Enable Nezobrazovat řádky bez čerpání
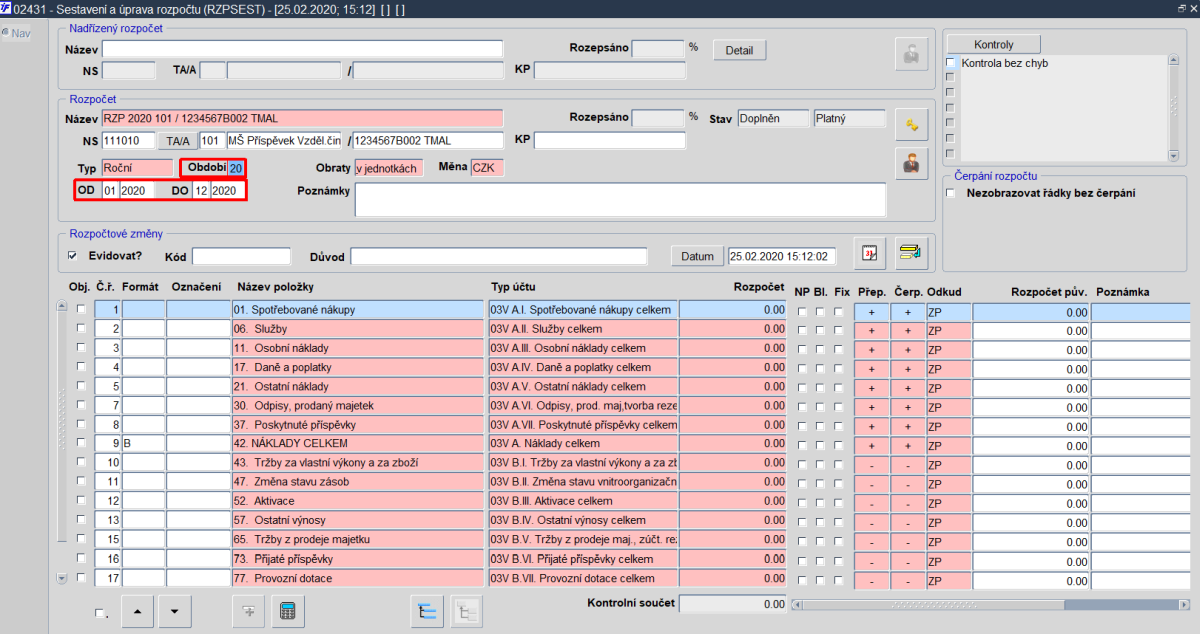Viewport: 1200px width, 634px height. [951, 193]
